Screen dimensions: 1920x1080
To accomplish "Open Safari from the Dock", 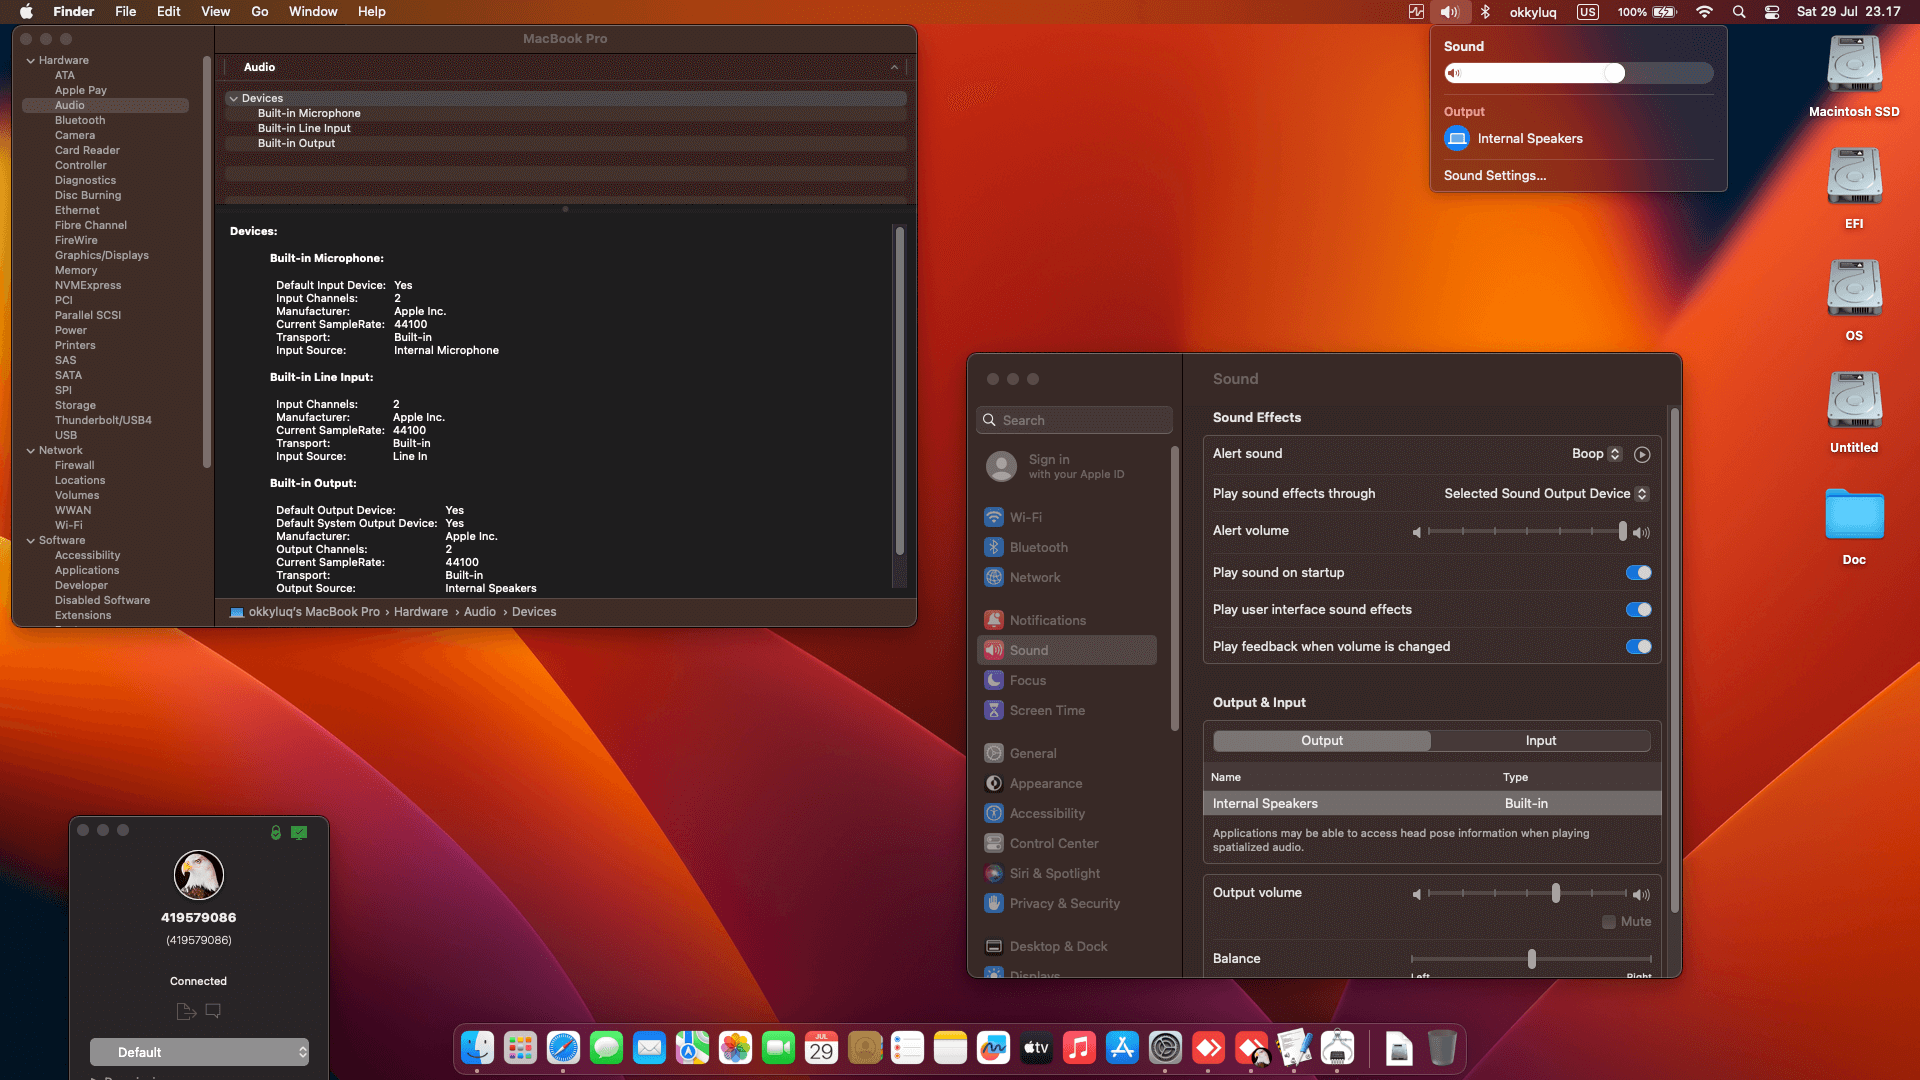I will pos(563,1048).
